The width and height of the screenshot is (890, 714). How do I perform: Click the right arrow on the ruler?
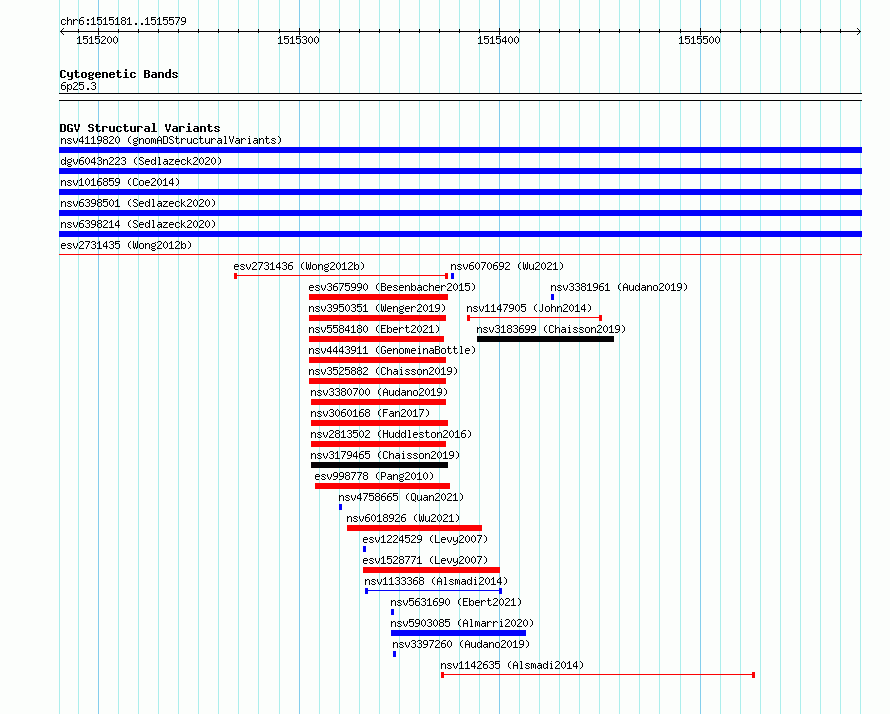(x=859, y=32)
